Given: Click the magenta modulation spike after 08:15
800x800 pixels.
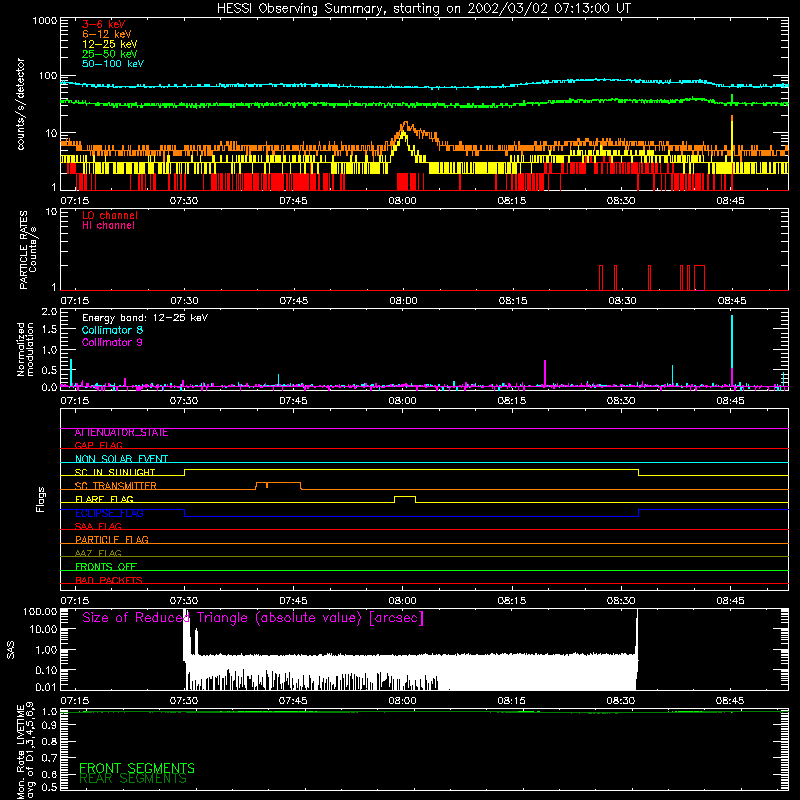Looking at the screenshot, I should 545,372.
